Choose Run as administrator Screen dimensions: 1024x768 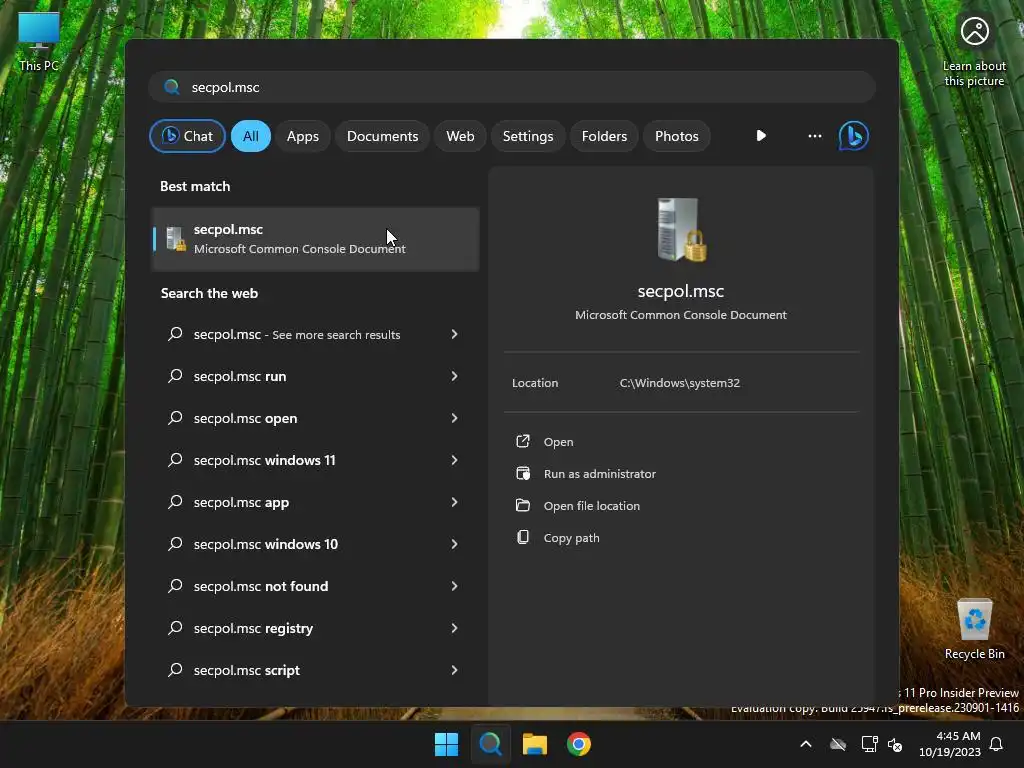click(x=600, y=474)
